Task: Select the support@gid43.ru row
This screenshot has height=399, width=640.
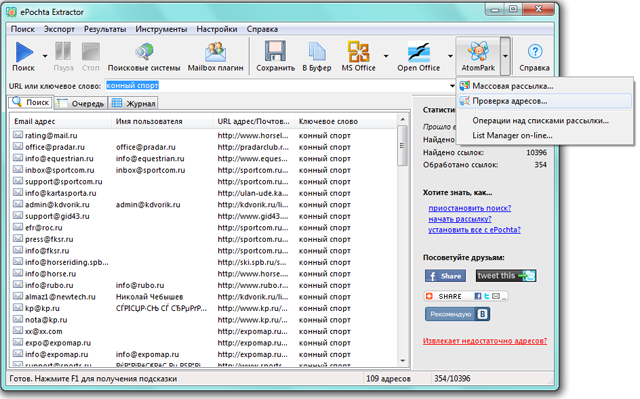Action: (203, 216)
